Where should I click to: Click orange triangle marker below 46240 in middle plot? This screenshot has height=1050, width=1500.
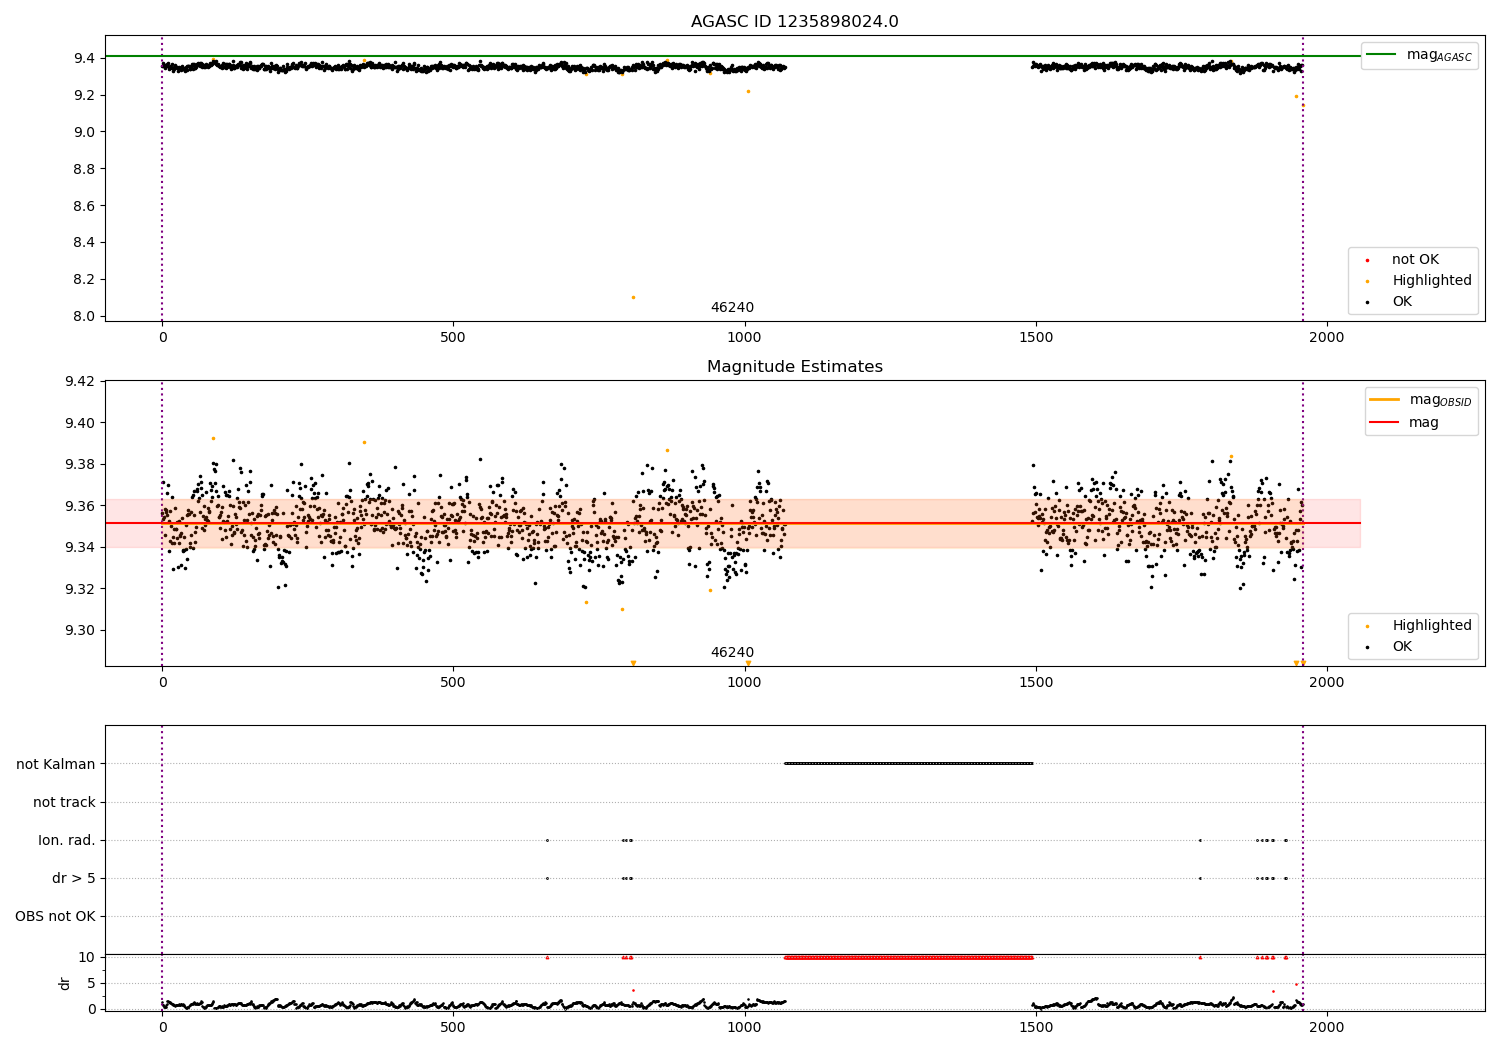tap(747, 663)
